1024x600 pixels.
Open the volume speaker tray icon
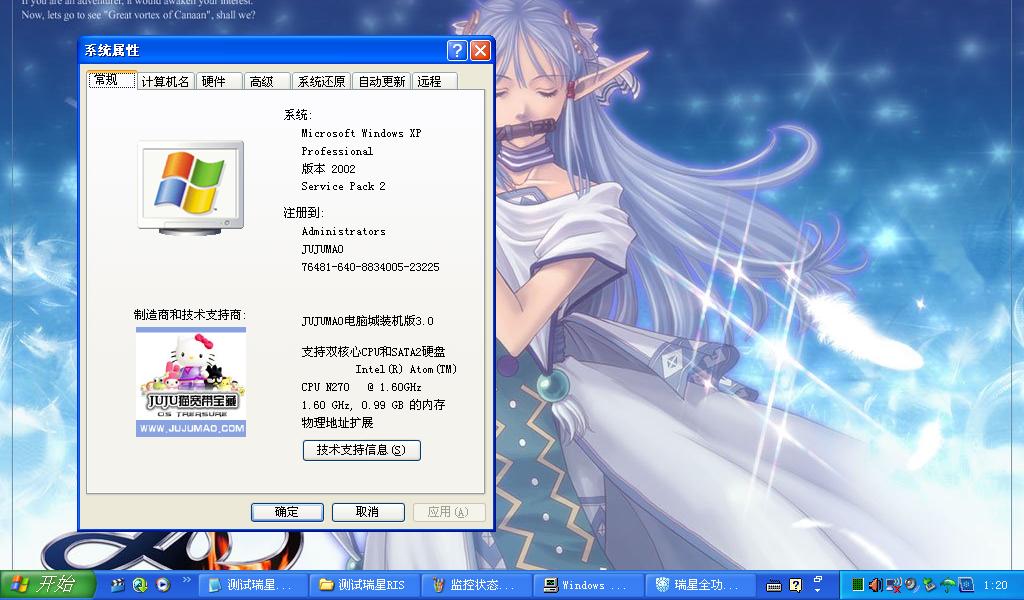click(x=875, y=585)
